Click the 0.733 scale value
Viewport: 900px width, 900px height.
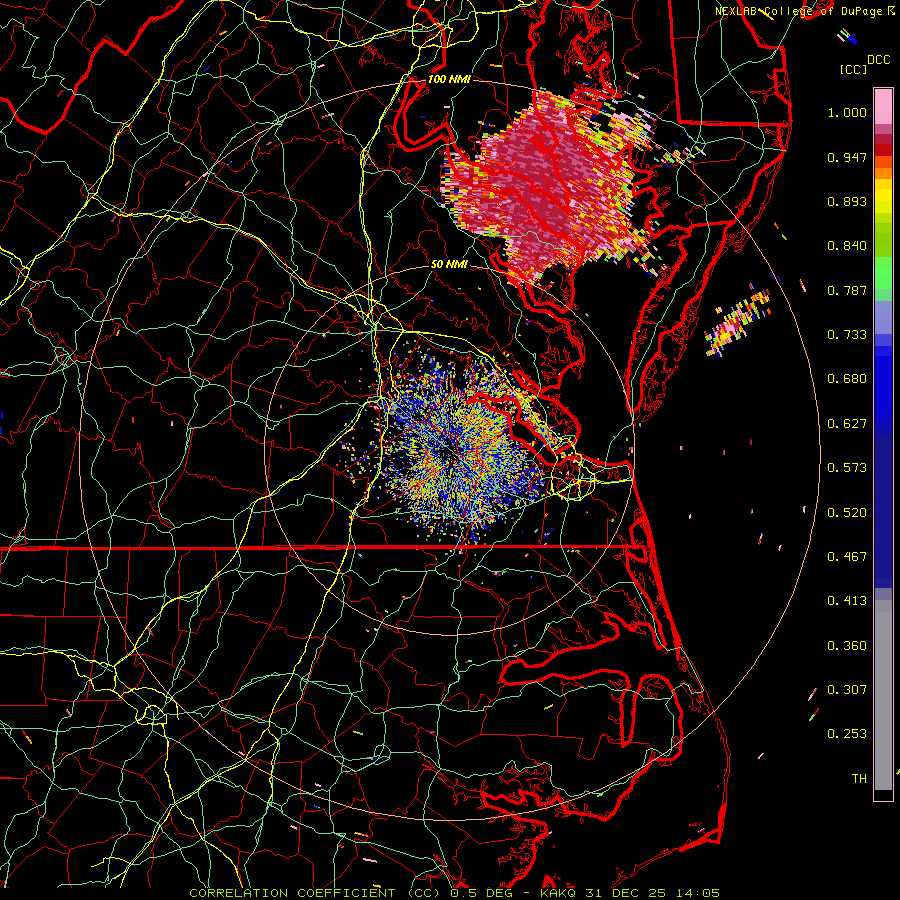[x=847, y=335]
